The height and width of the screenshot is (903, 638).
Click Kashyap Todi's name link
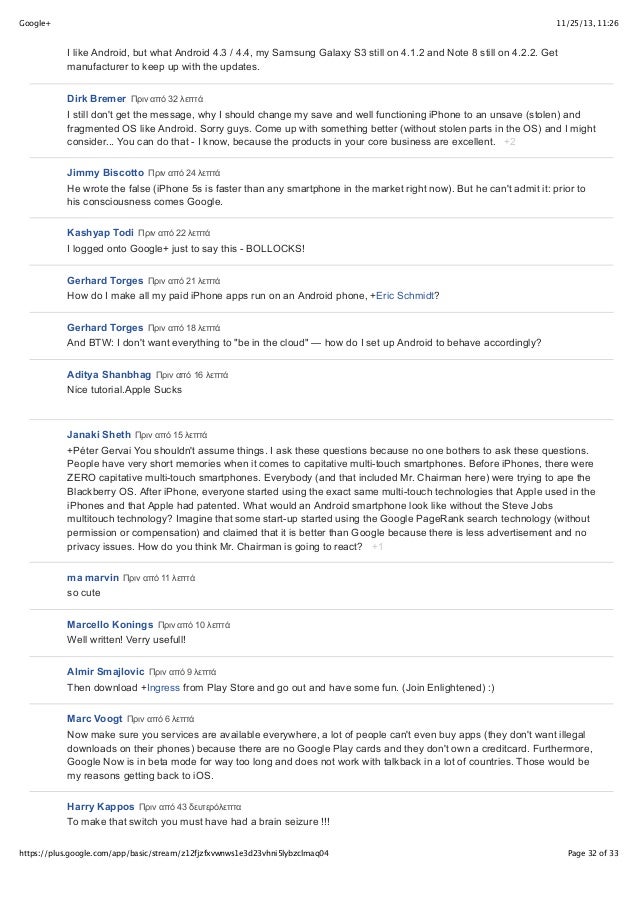click(x=100, y=233)
